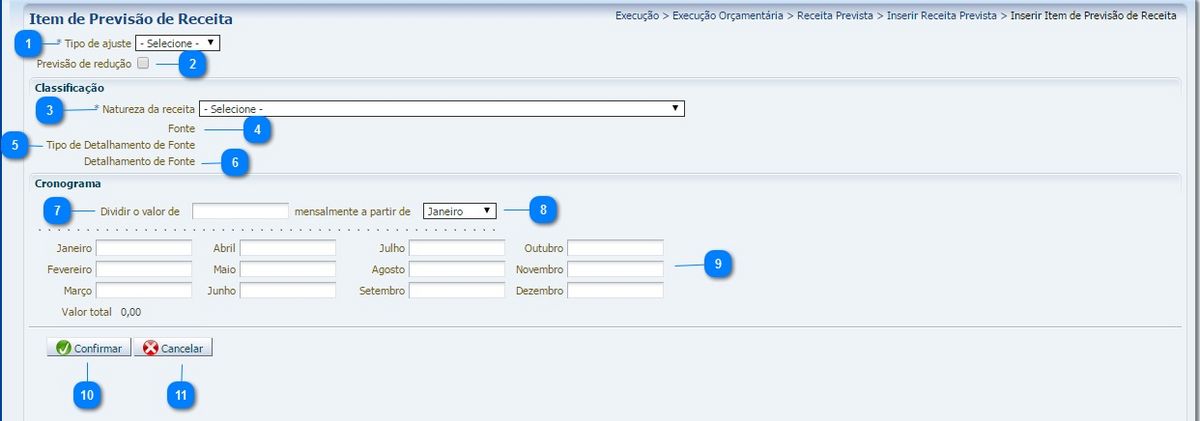Click the red X icon on Cancelar
Image resolution: width=1200 pixels, height=421 pixels.
click(151, 349)
